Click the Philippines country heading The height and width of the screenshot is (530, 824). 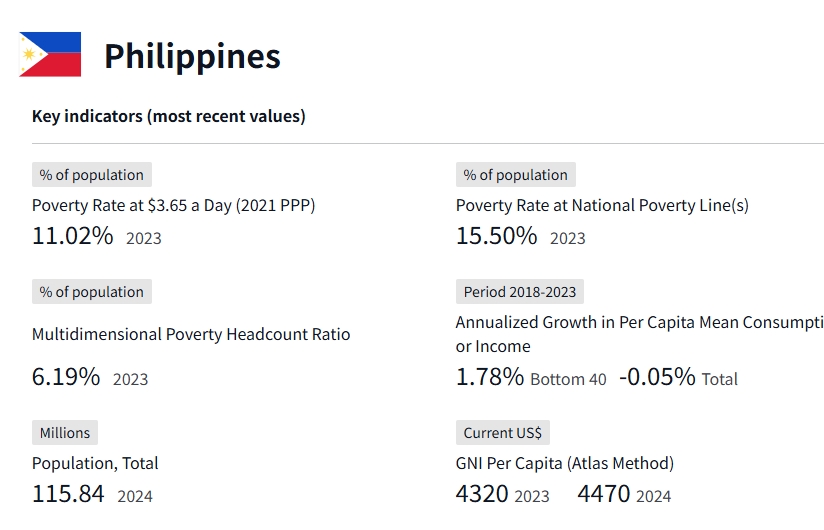pos(192,56)
